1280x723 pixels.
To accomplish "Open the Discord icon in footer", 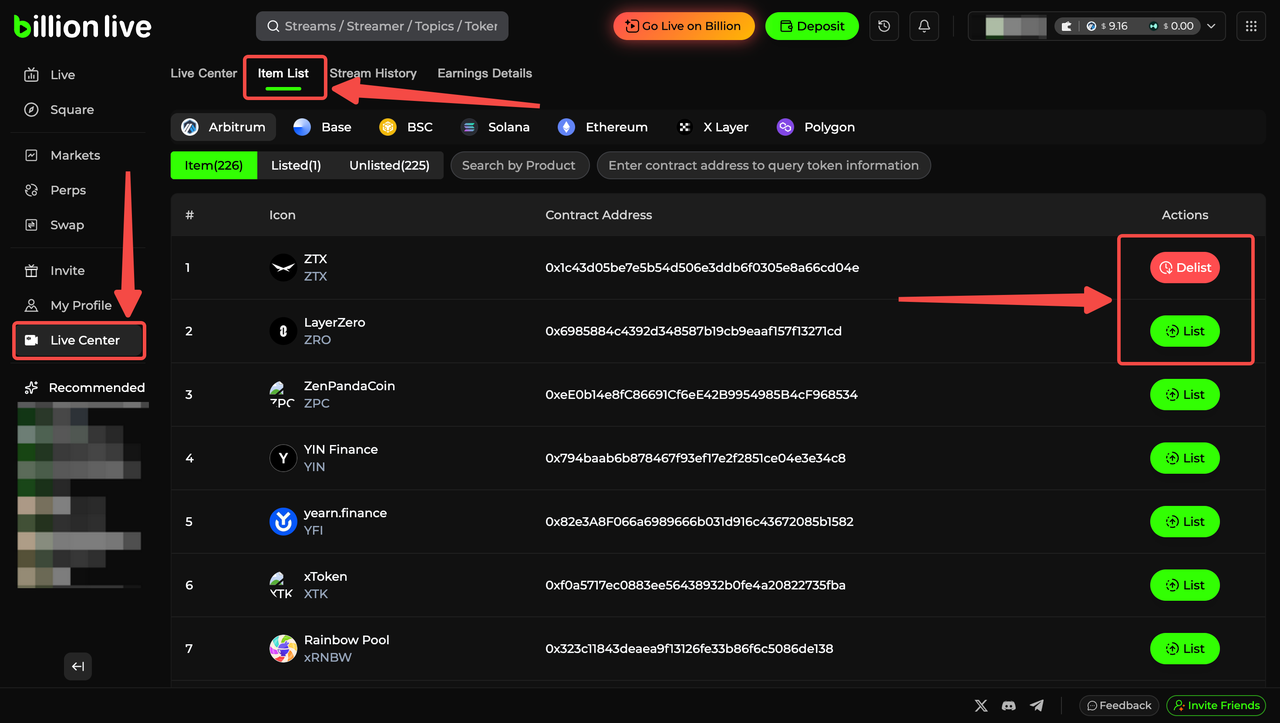I will [1009, 706].
